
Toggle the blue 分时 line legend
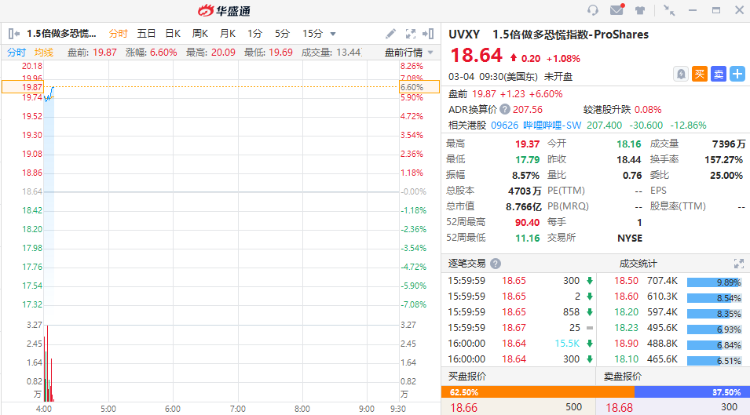tap(16, 52)
